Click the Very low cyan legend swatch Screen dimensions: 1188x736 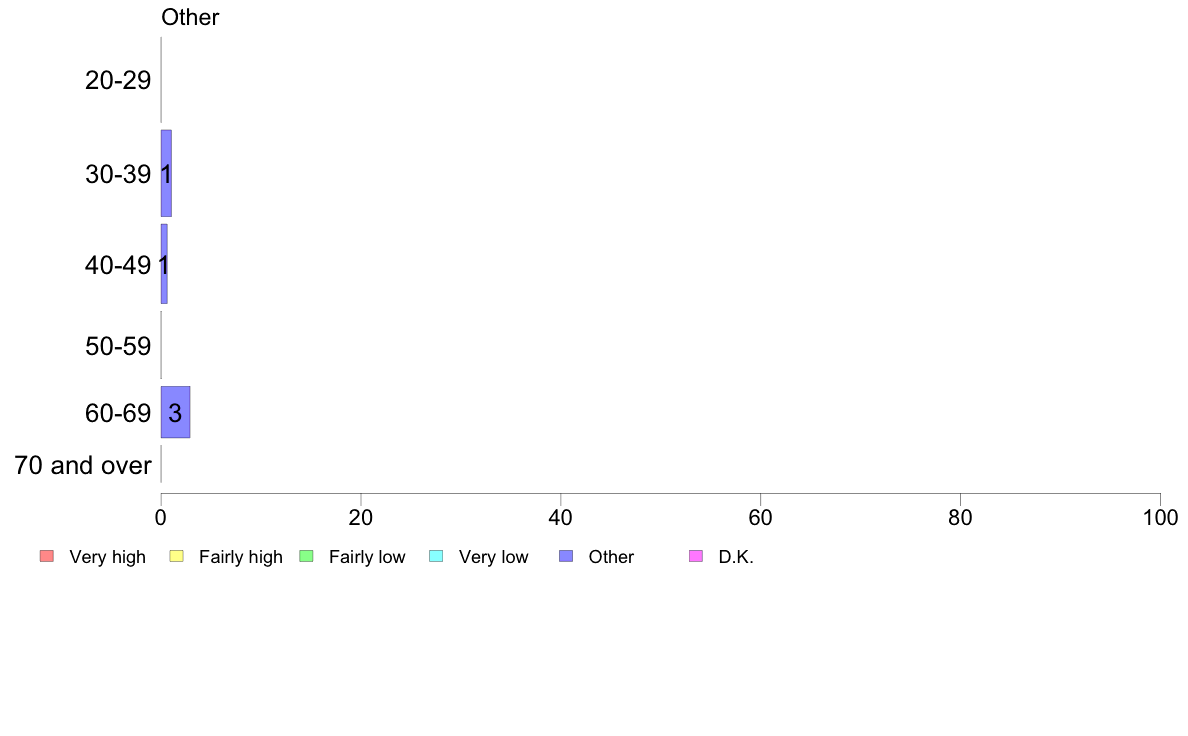tap(436, 556)
